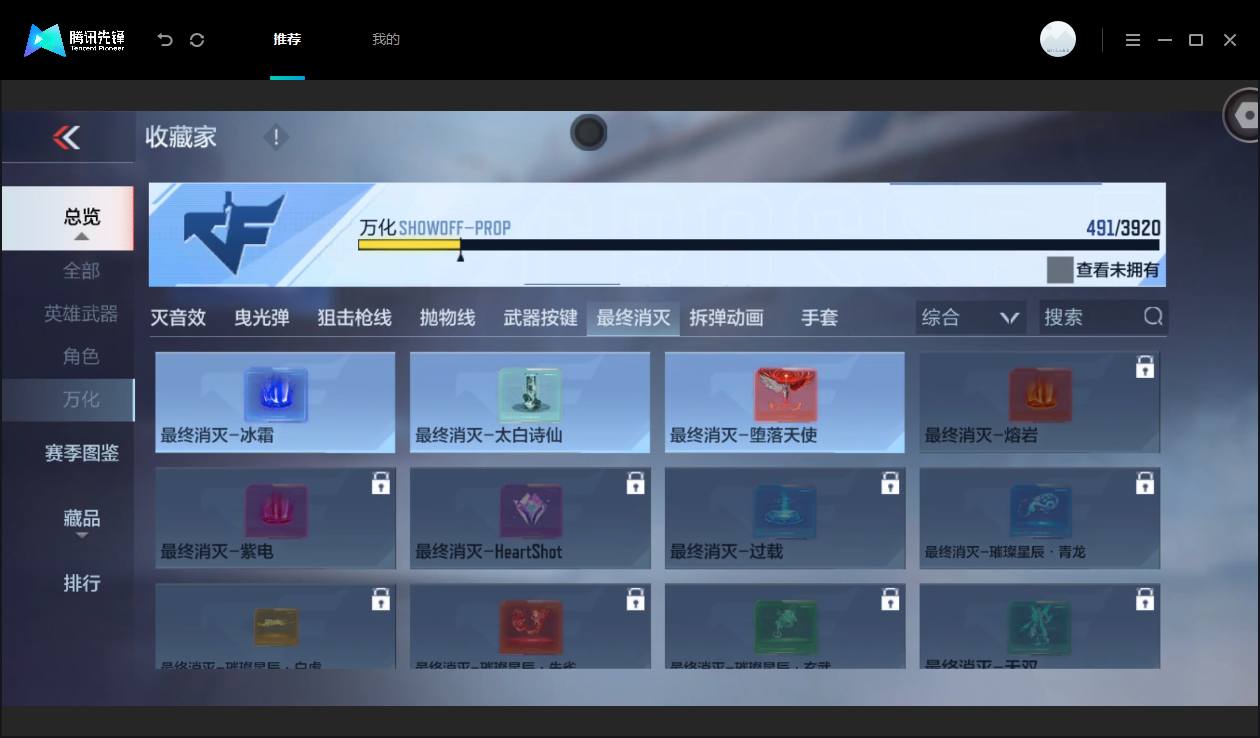1260x738 pixels.
Task: Expand the 综合 sort dropdown
Action: pyautogui.click(x=970, y=318)
